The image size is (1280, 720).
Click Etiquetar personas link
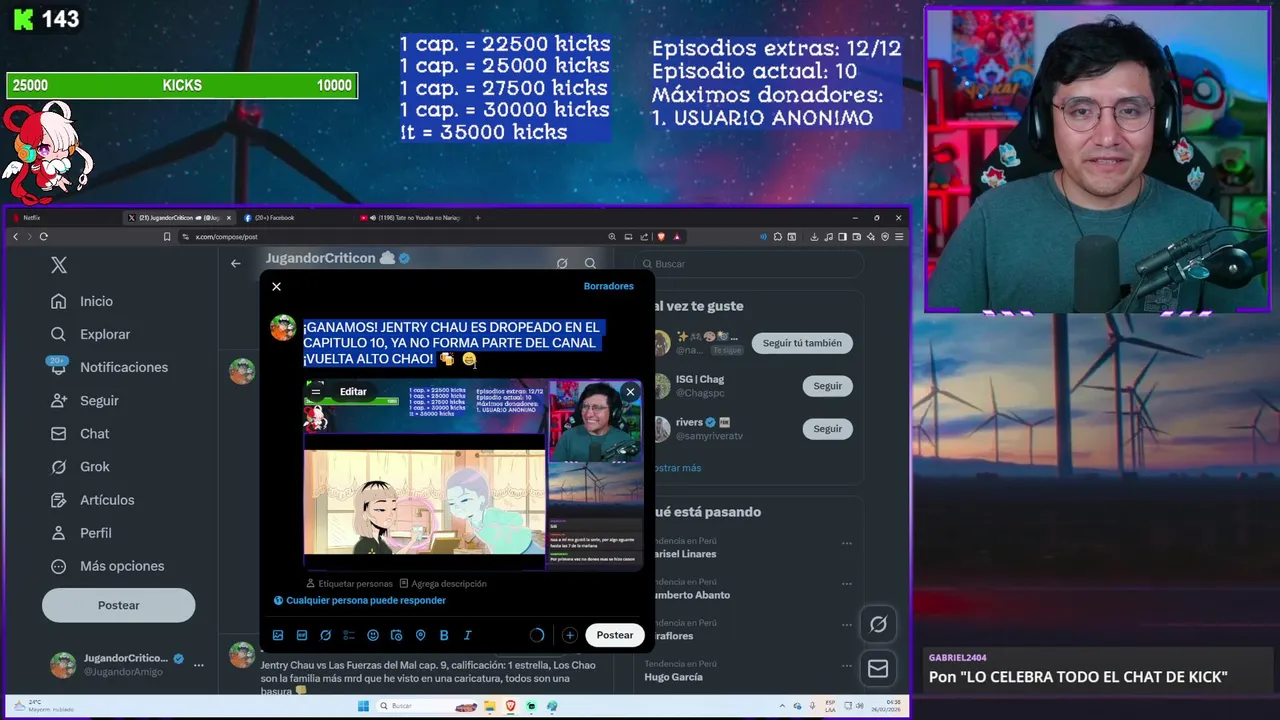[x=349, y=583]
